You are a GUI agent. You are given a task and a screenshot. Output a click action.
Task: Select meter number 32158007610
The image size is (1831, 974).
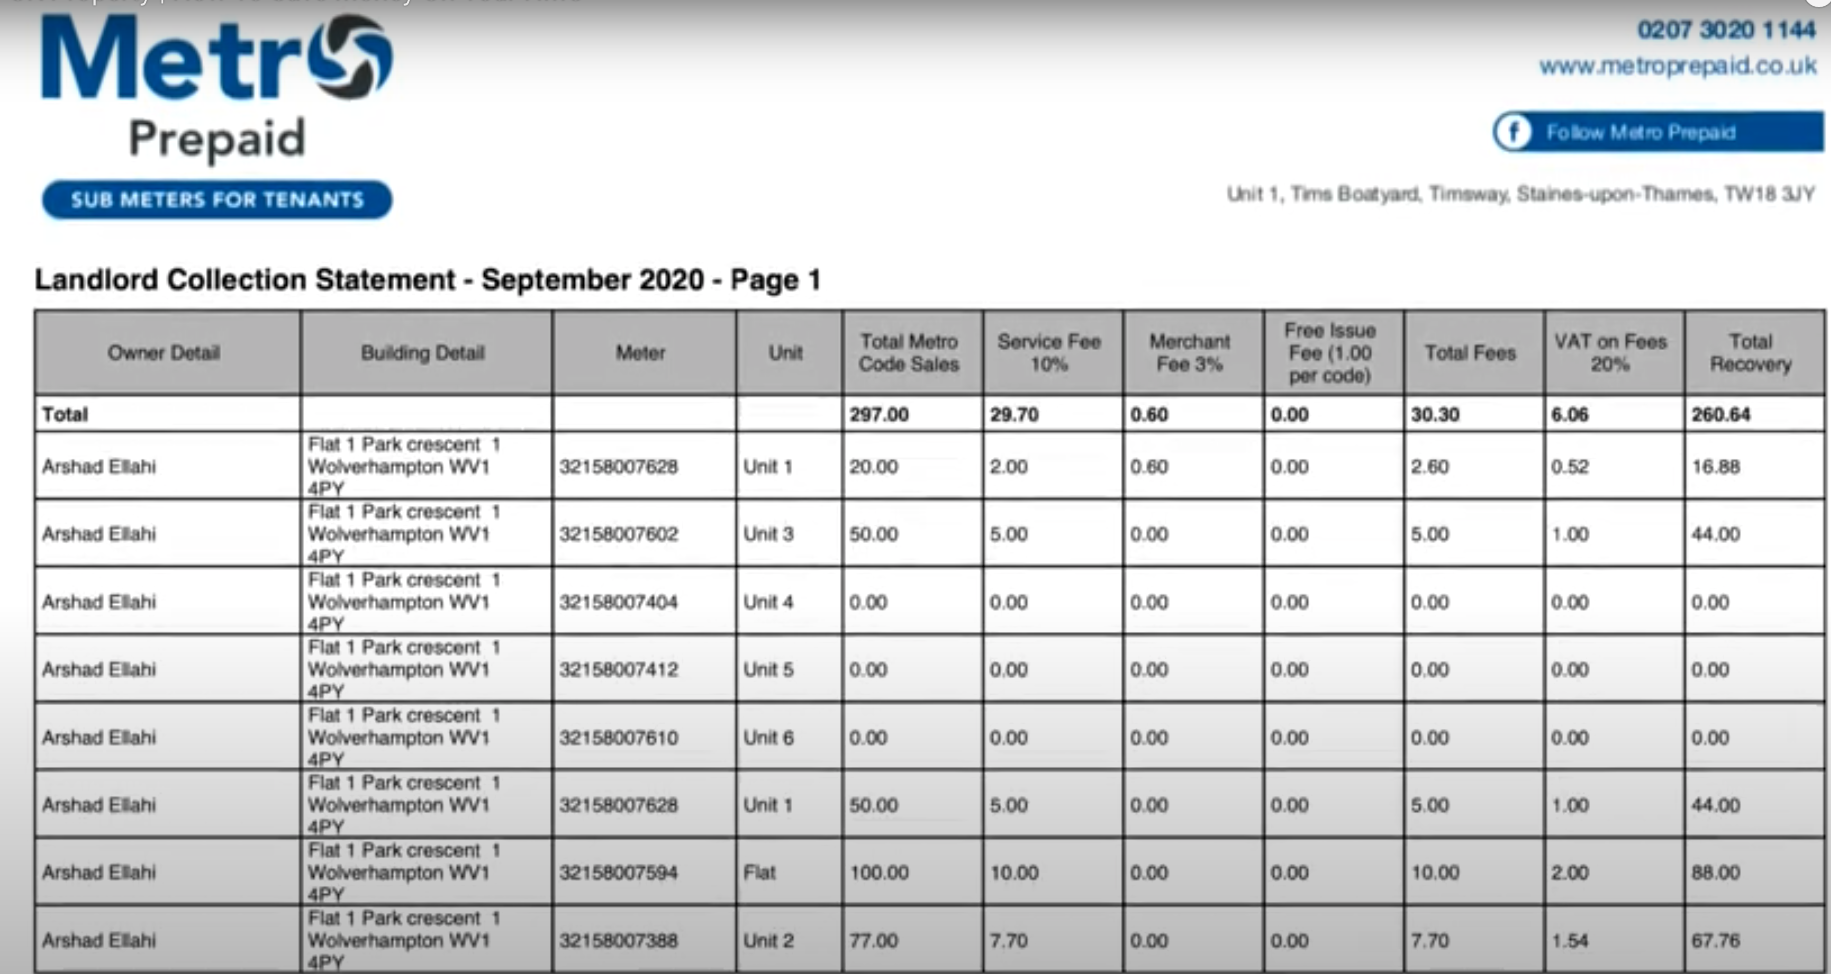619,737
